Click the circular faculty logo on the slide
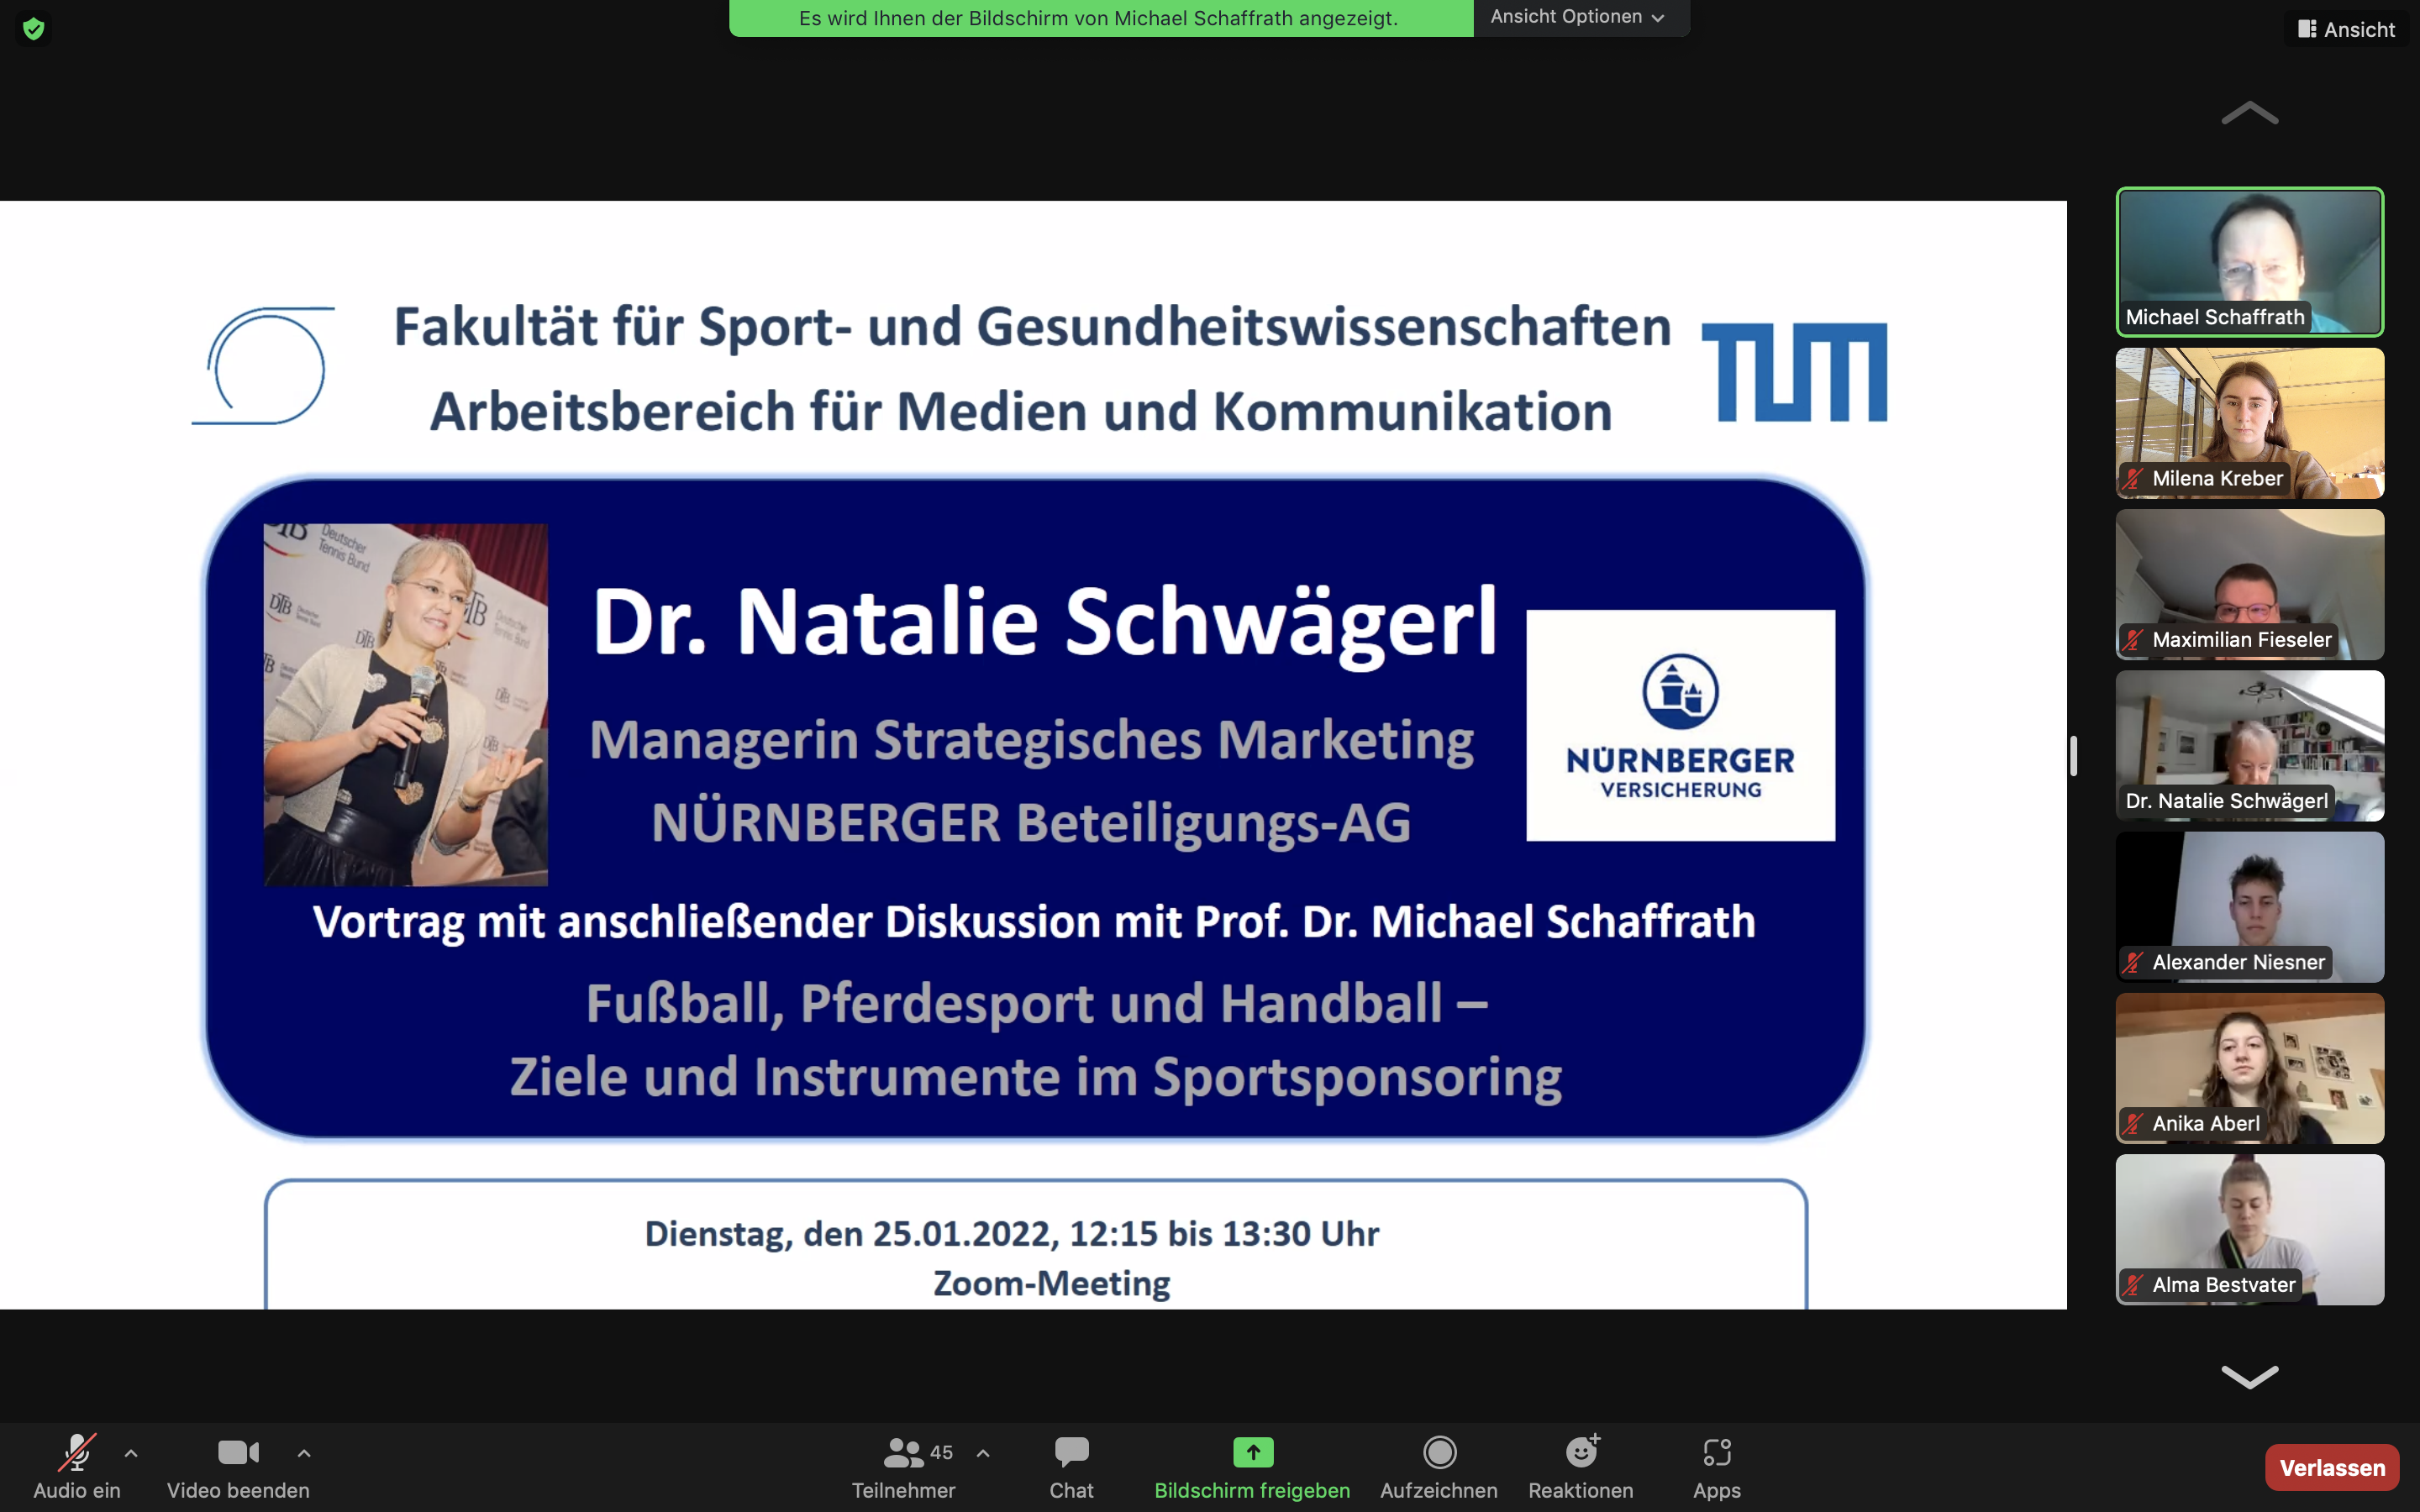Image resolution: width=2420 pixels, height=1512 pixels. pyautogui.click(x=263, y=366)
